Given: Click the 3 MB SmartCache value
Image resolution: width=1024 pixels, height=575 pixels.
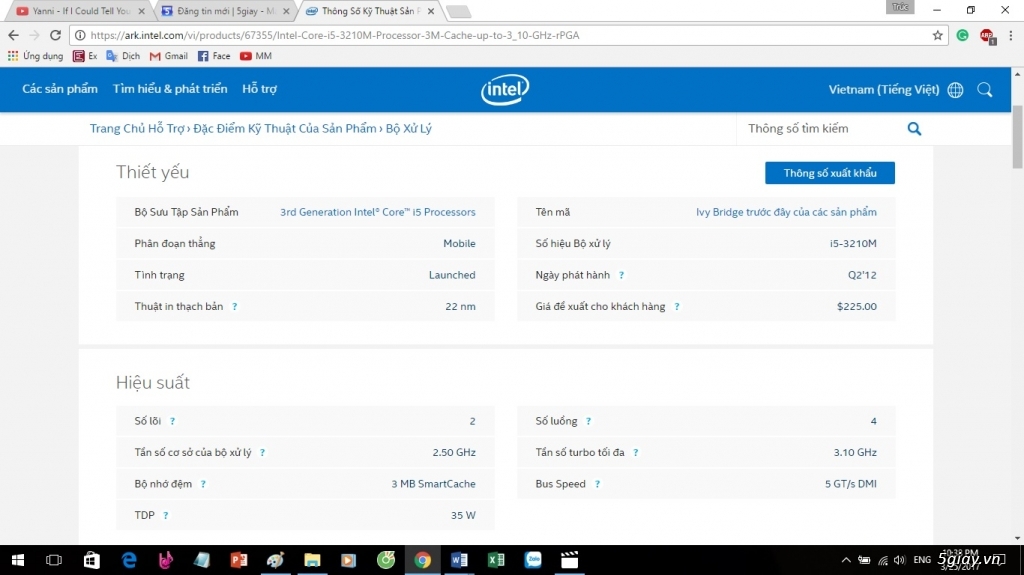Looking at the screenshot, I should point(433,484).
